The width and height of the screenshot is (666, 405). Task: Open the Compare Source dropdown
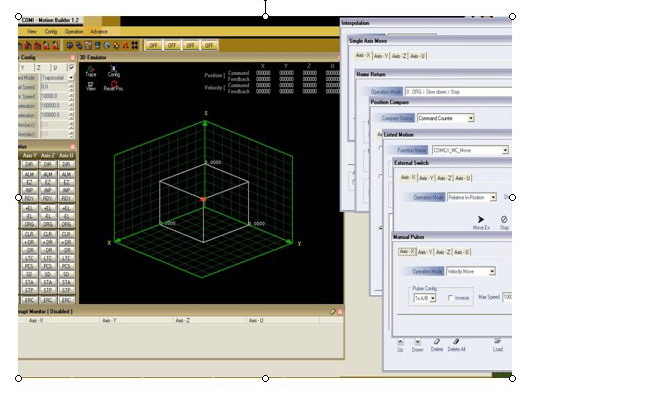(445, 118)
